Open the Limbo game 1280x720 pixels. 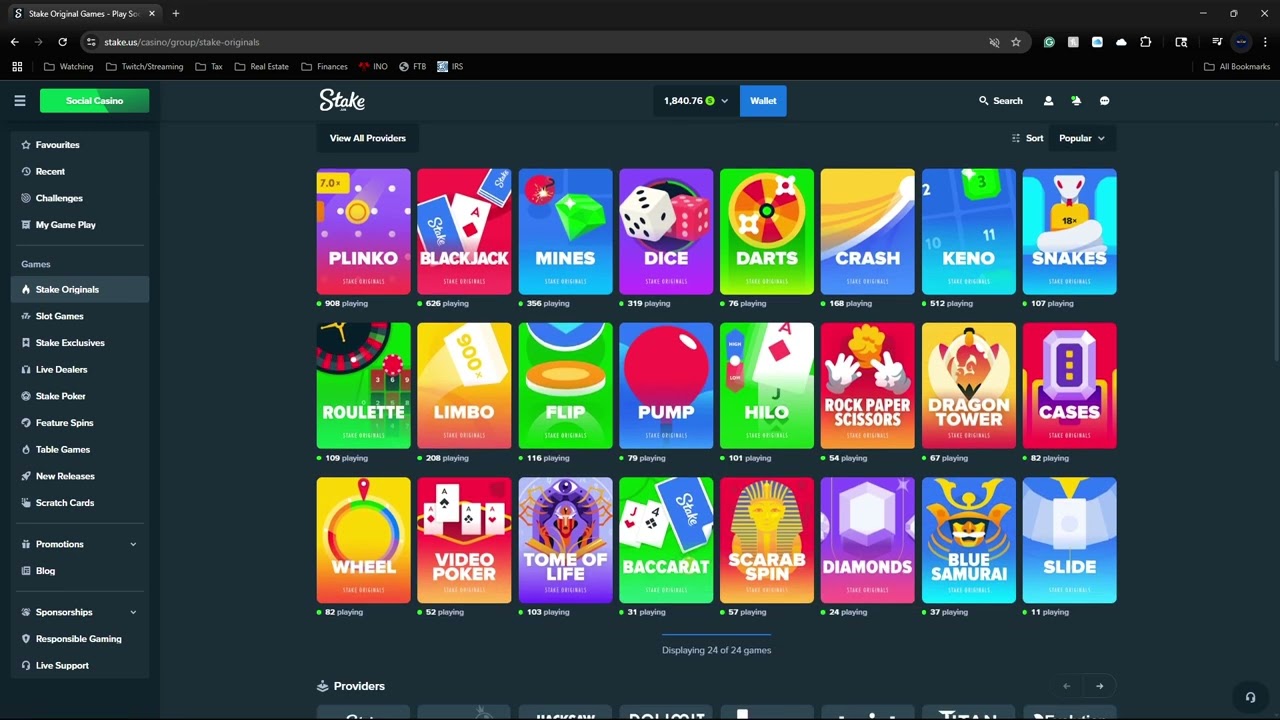[x=464, y=386]
